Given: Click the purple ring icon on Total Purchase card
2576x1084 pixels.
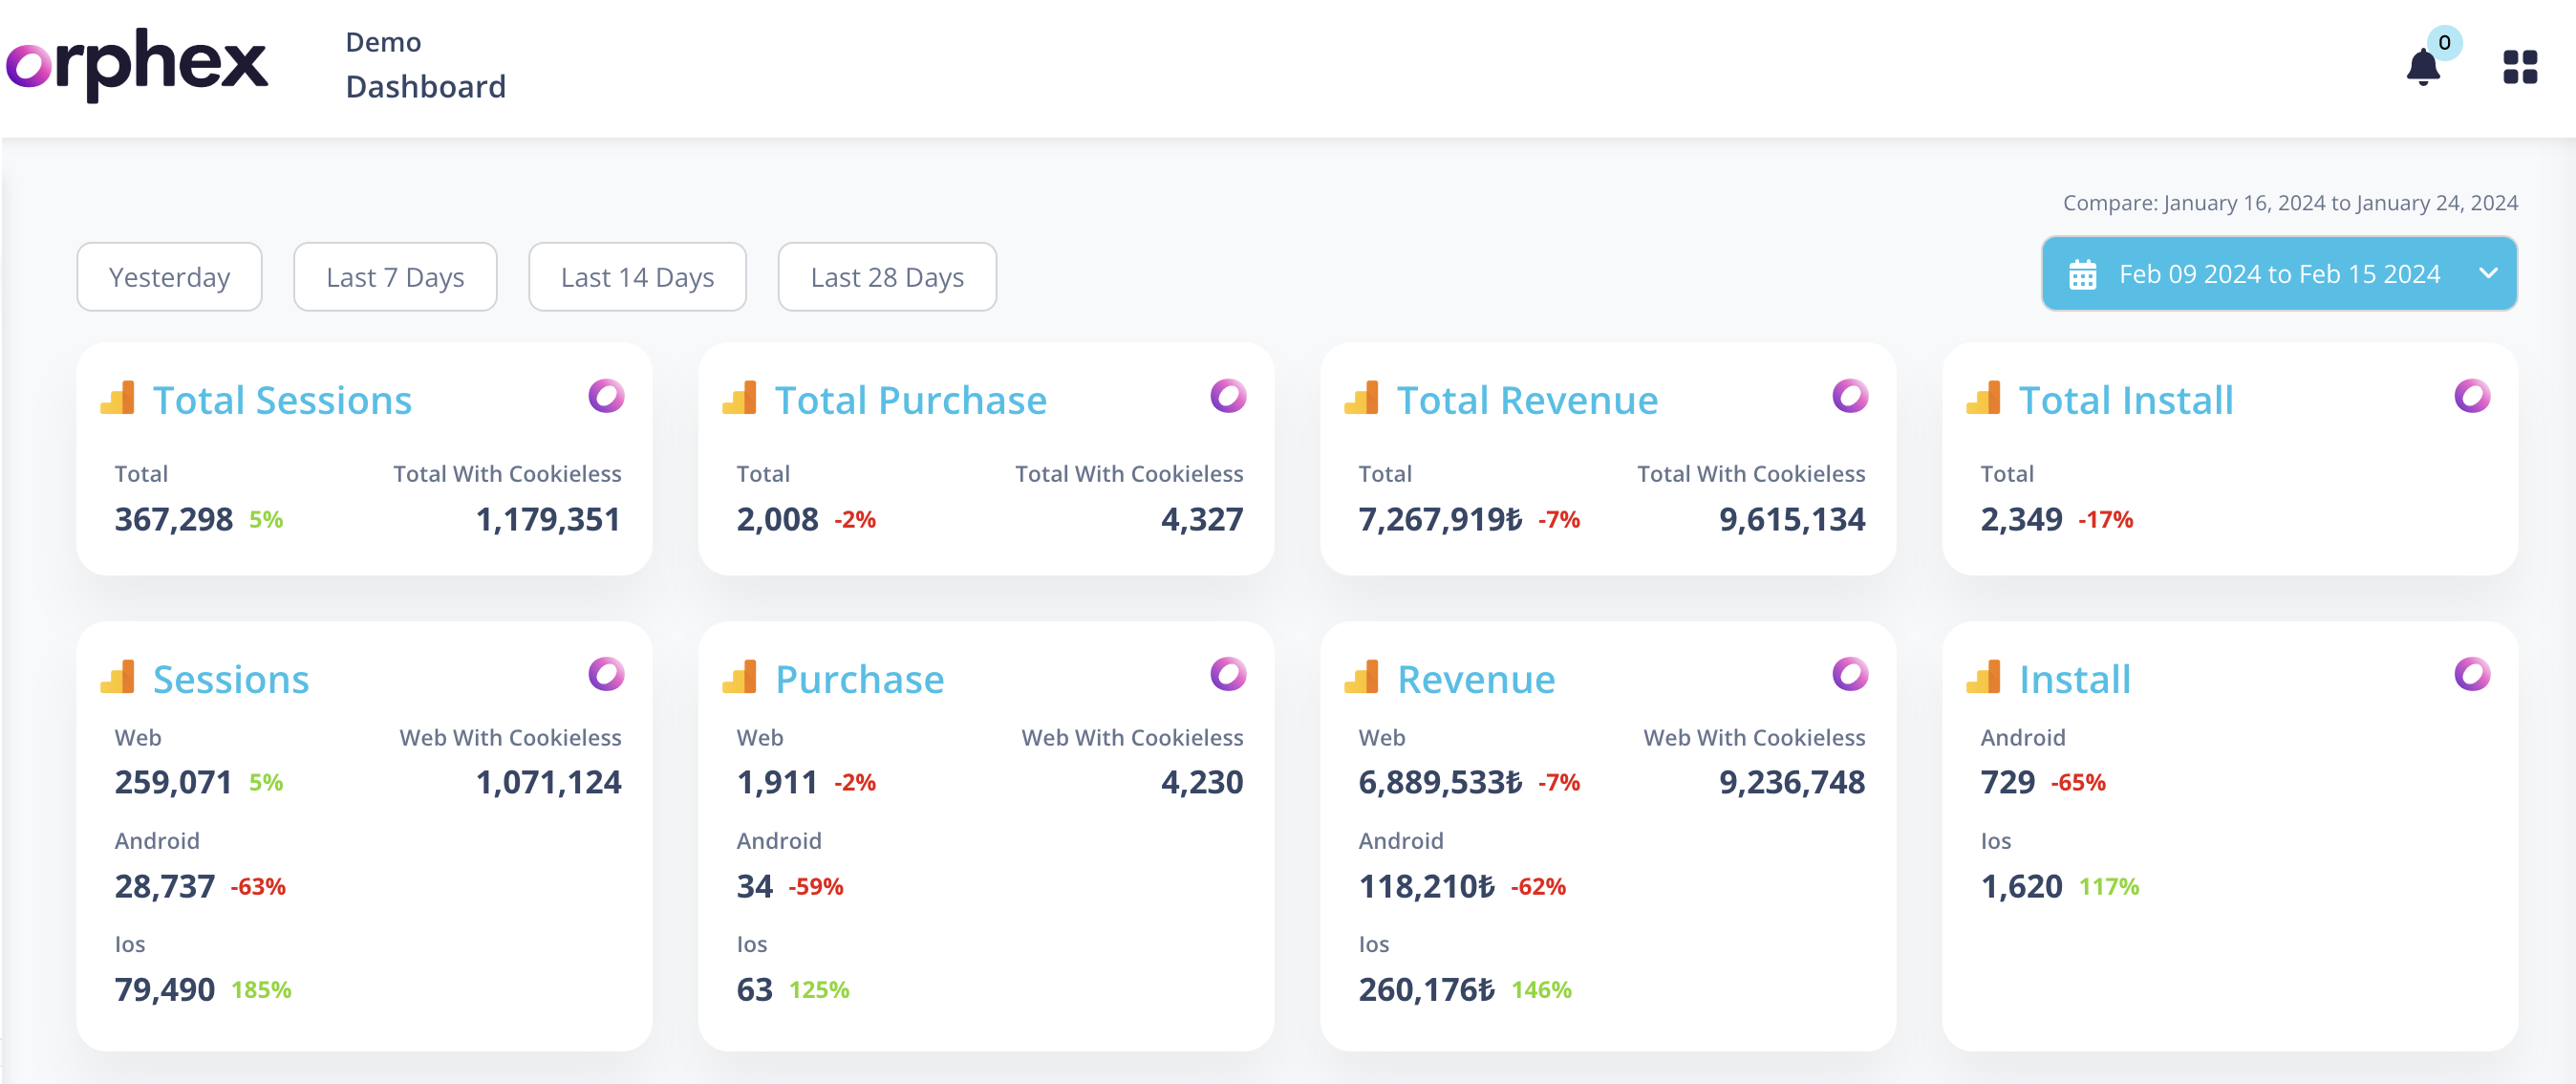Looking at the screenshot, I should [1228, 396].
